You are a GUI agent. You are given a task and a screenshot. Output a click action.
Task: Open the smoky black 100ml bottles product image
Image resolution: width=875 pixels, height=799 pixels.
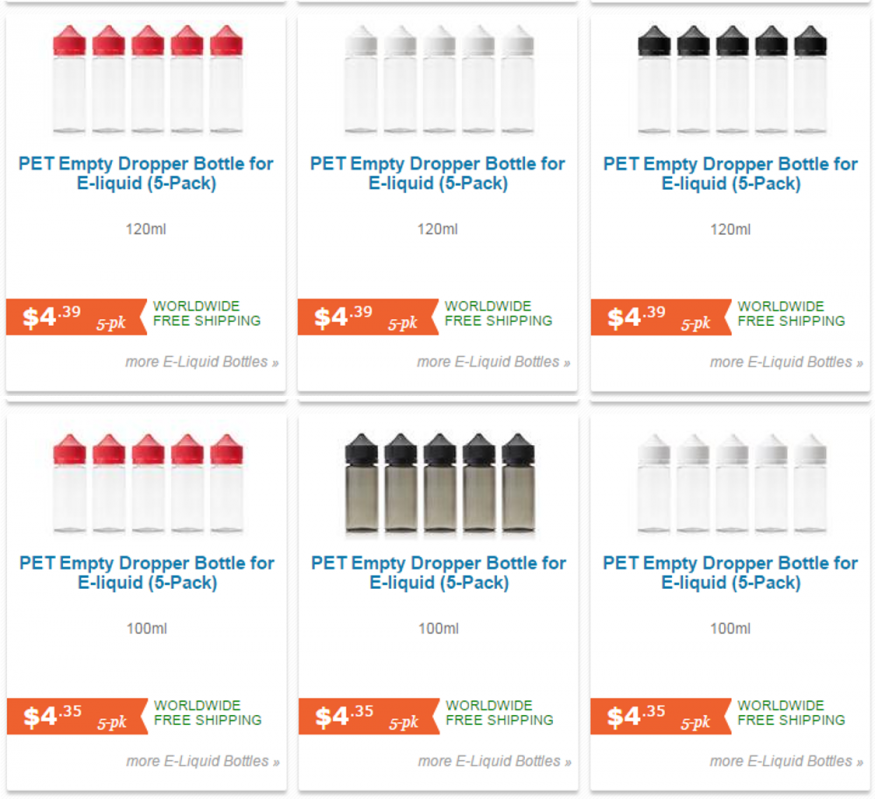point(438,482)
